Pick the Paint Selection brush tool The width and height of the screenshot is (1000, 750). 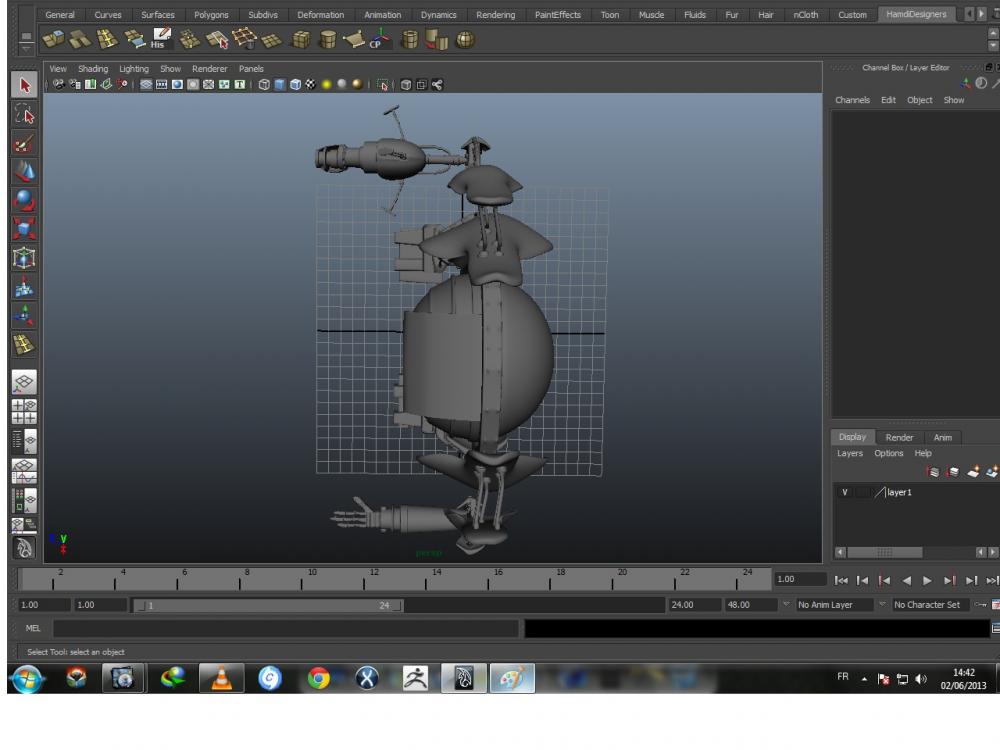tap(25, 143)
